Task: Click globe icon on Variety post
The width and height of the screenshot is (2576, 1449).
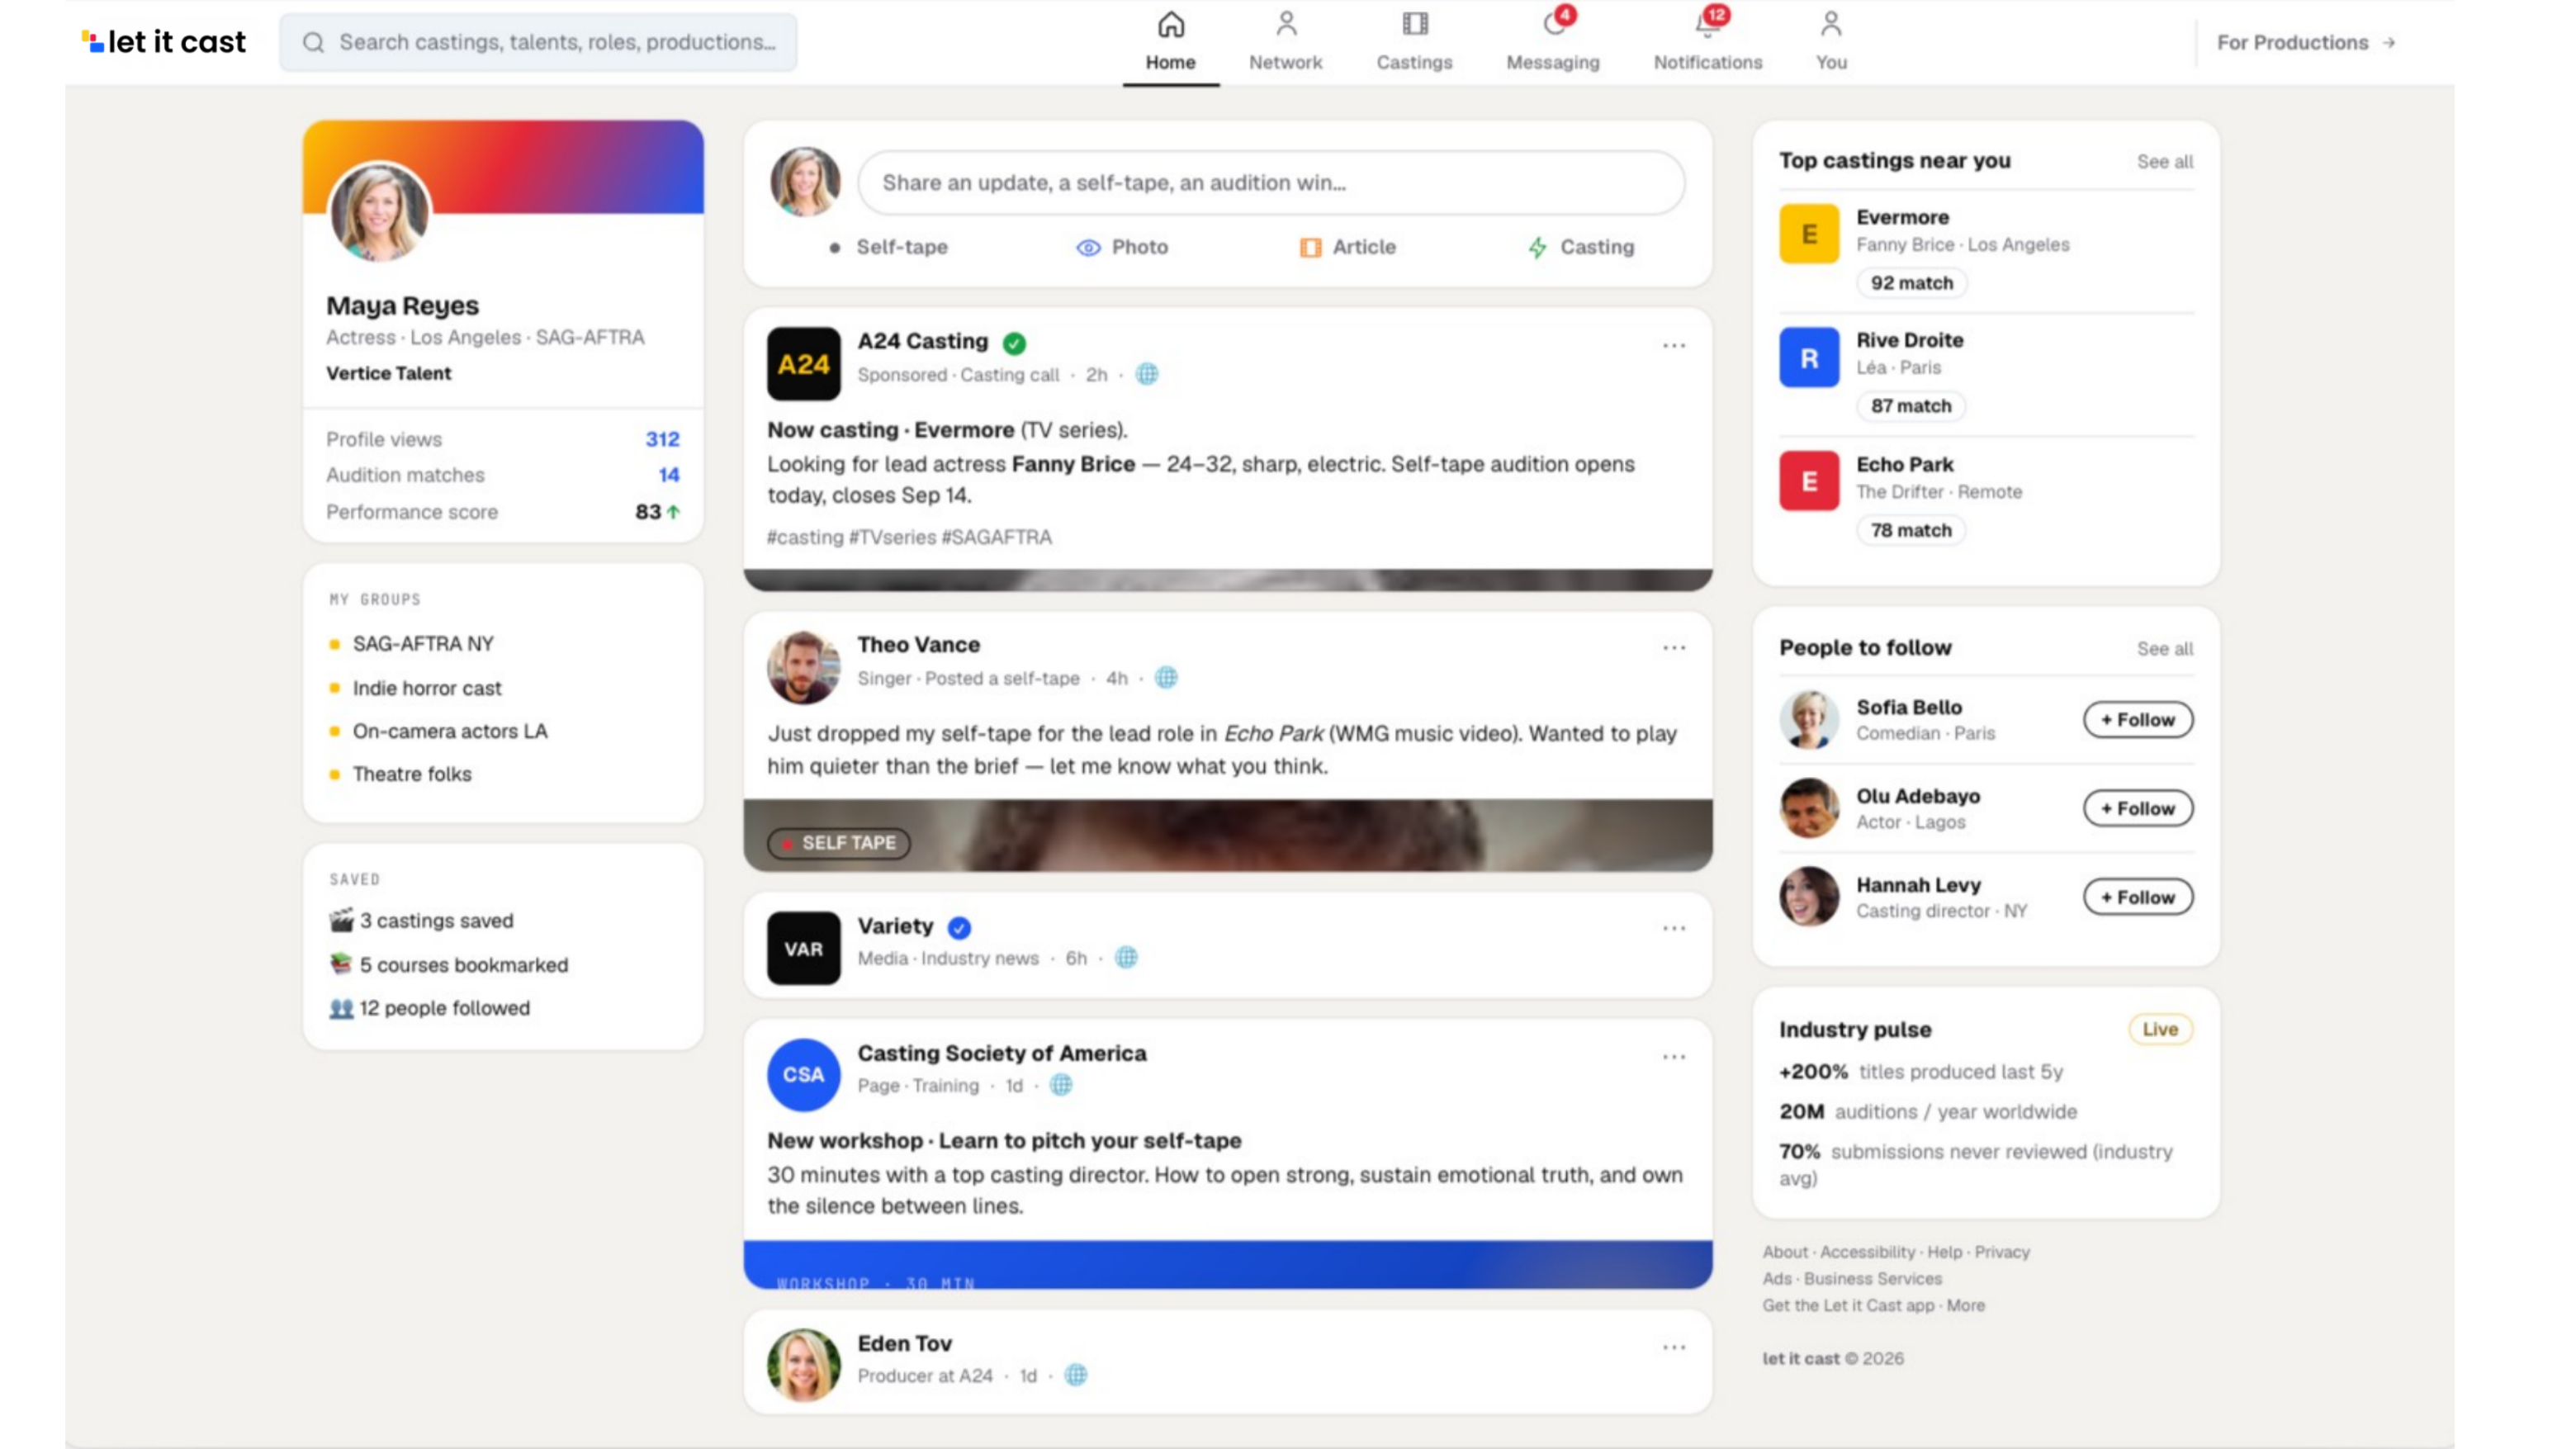Action: [x=1126, y=958]
